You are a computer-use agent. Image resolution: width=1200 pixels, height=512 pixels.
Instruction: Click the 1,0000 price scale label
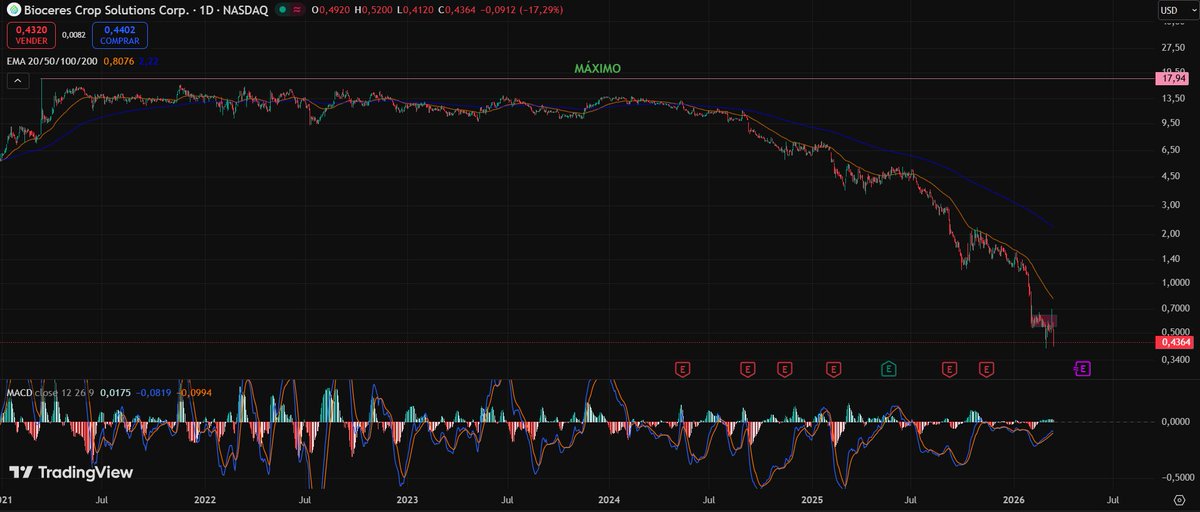[x=1173, y=282]
